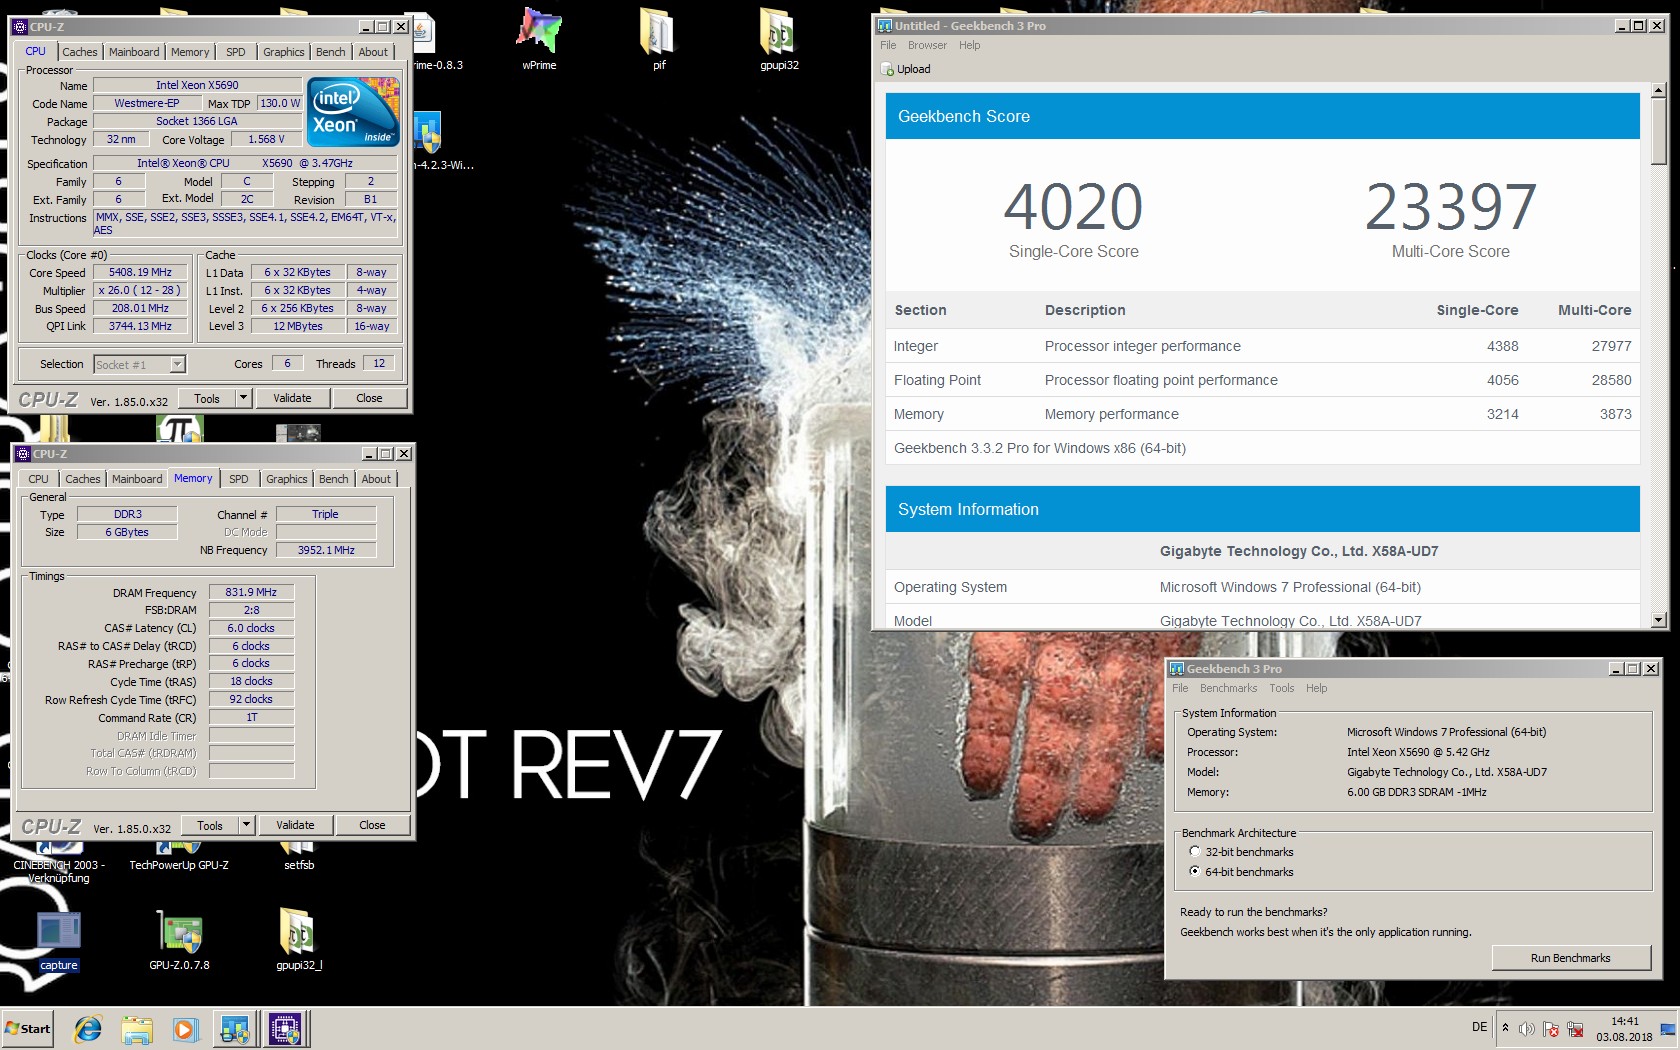1680x1050 pixels.
Task: Switch to Caches tab in top CPU-Z
Action: [x=80, y=52]
